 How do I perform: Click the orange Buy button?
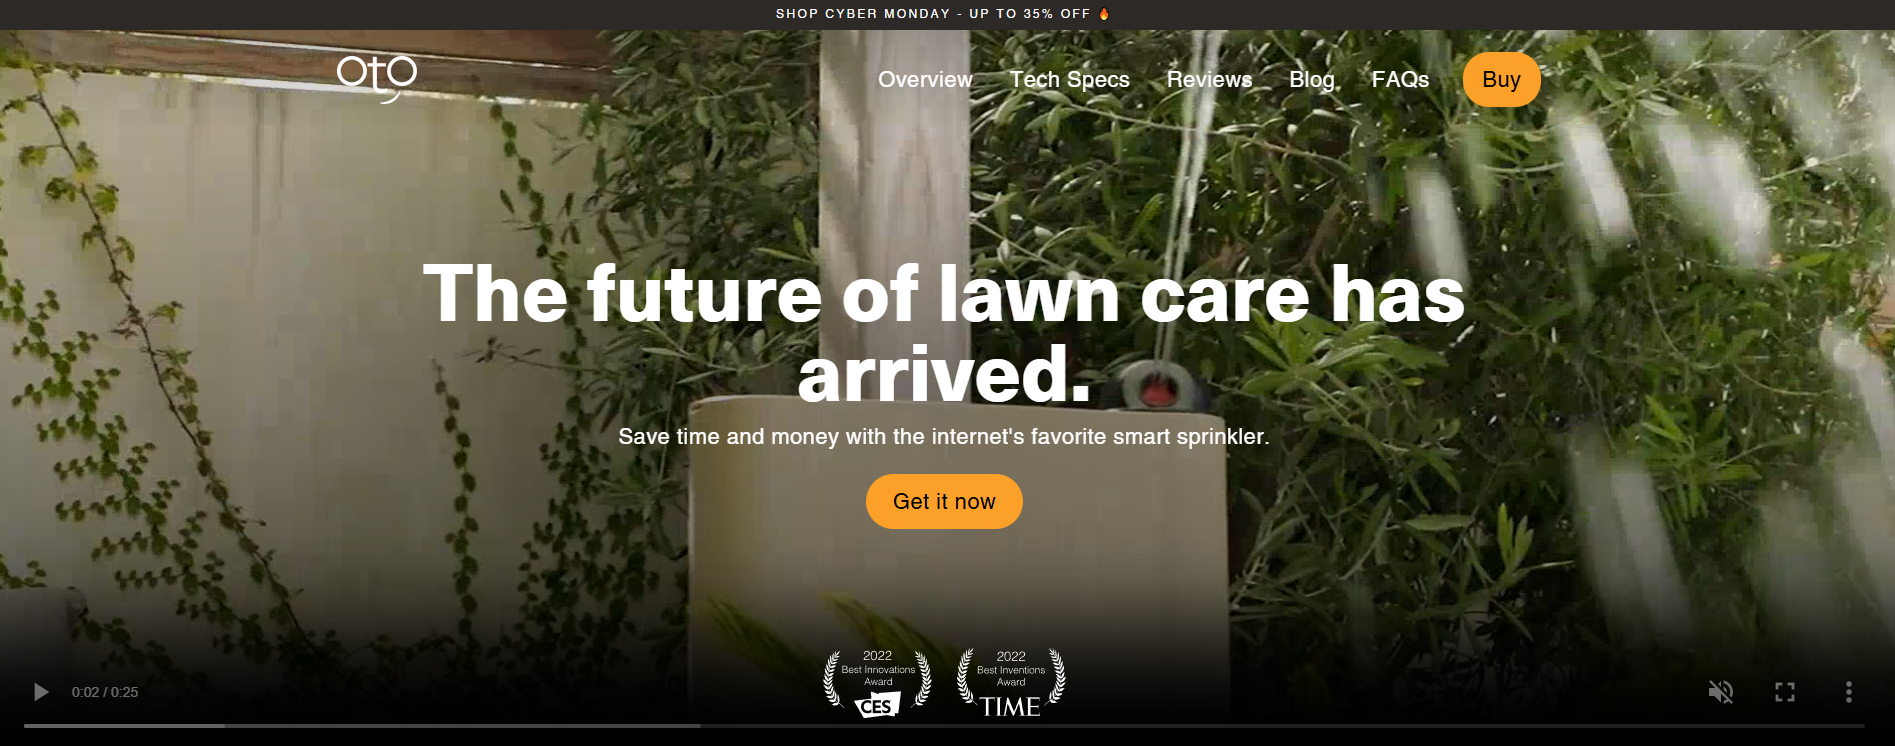pos(1501,79)
